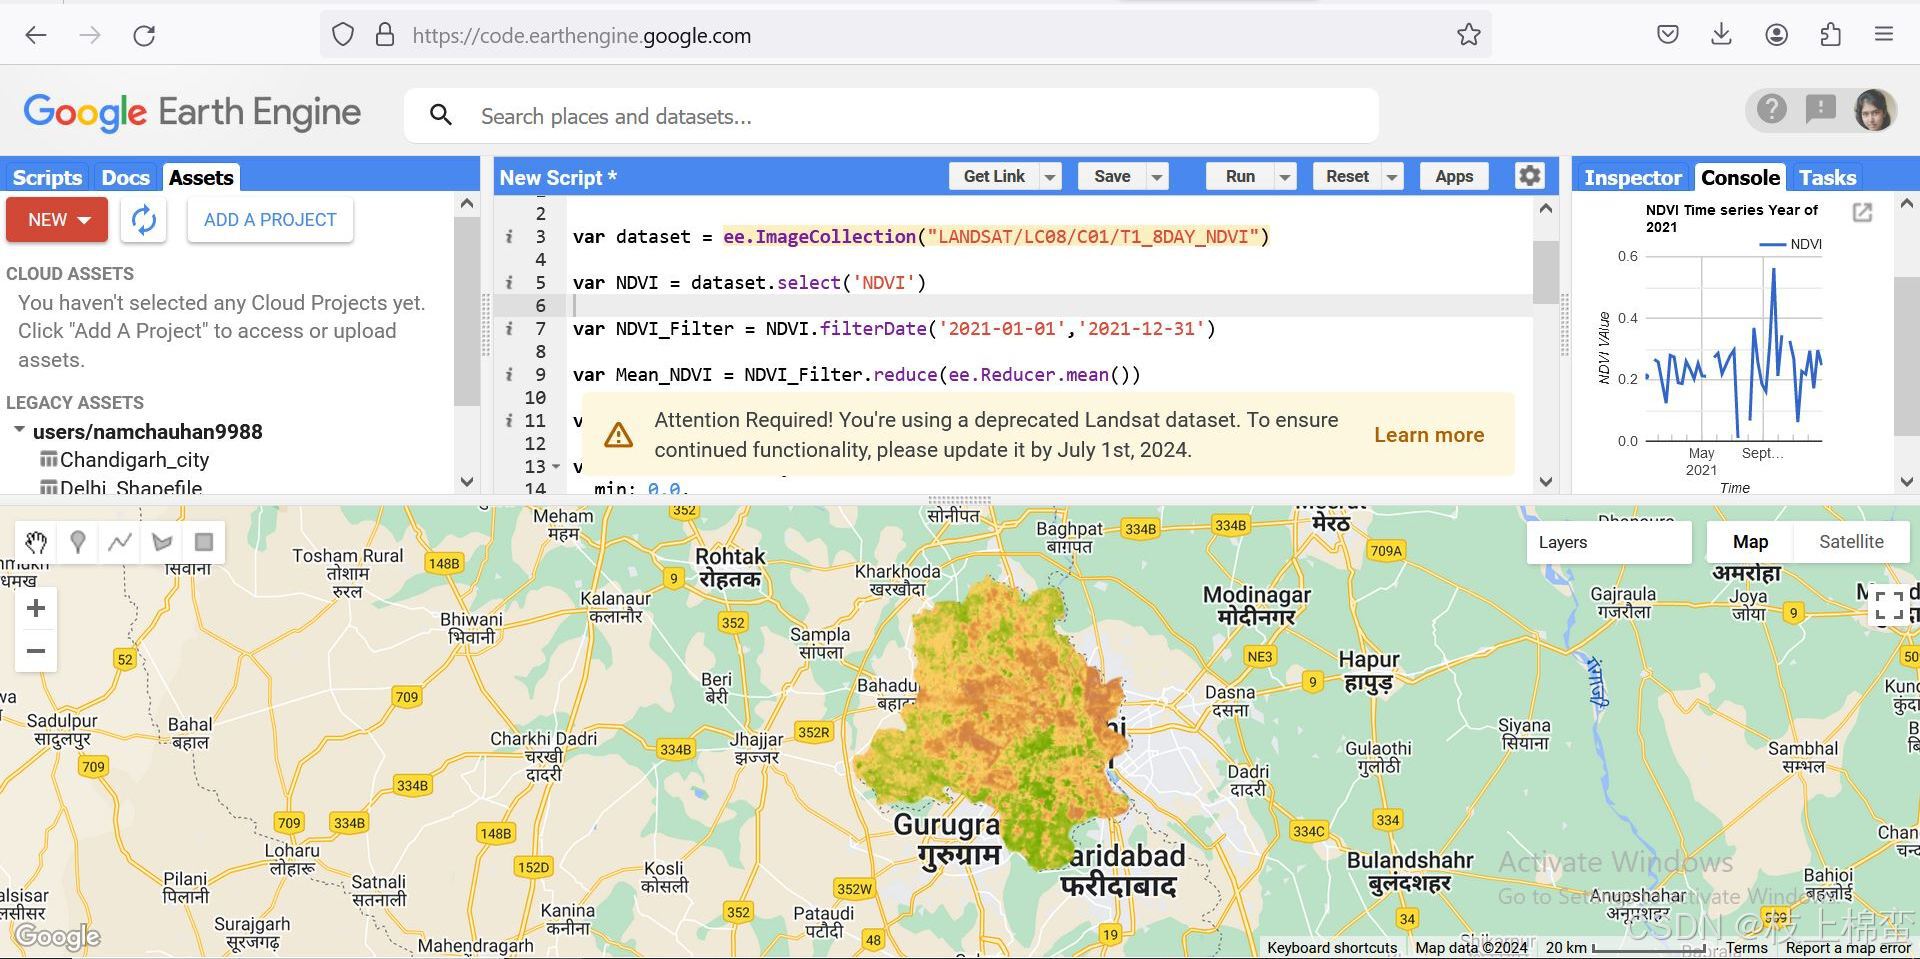Click the code editor vertical scrollbar
1920x959 pixels.
pos(1545,271)
